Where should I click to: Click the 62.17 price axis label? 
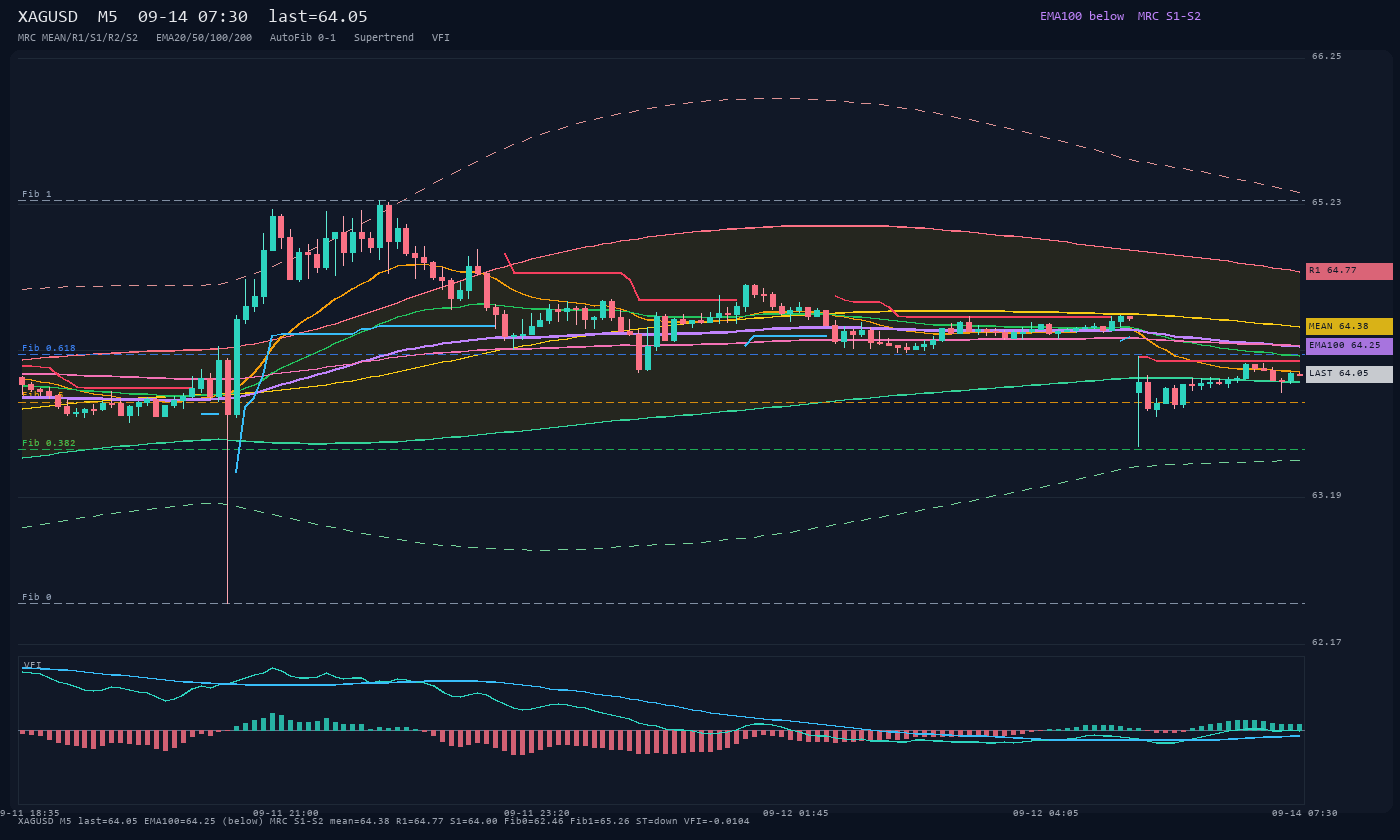1327,642
